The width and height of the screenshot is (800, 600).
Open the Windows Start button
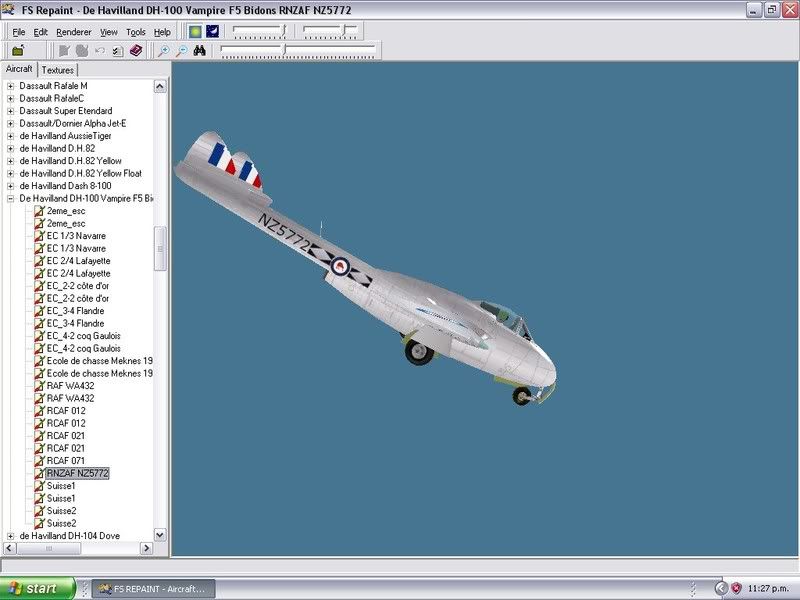pos(38,588)
